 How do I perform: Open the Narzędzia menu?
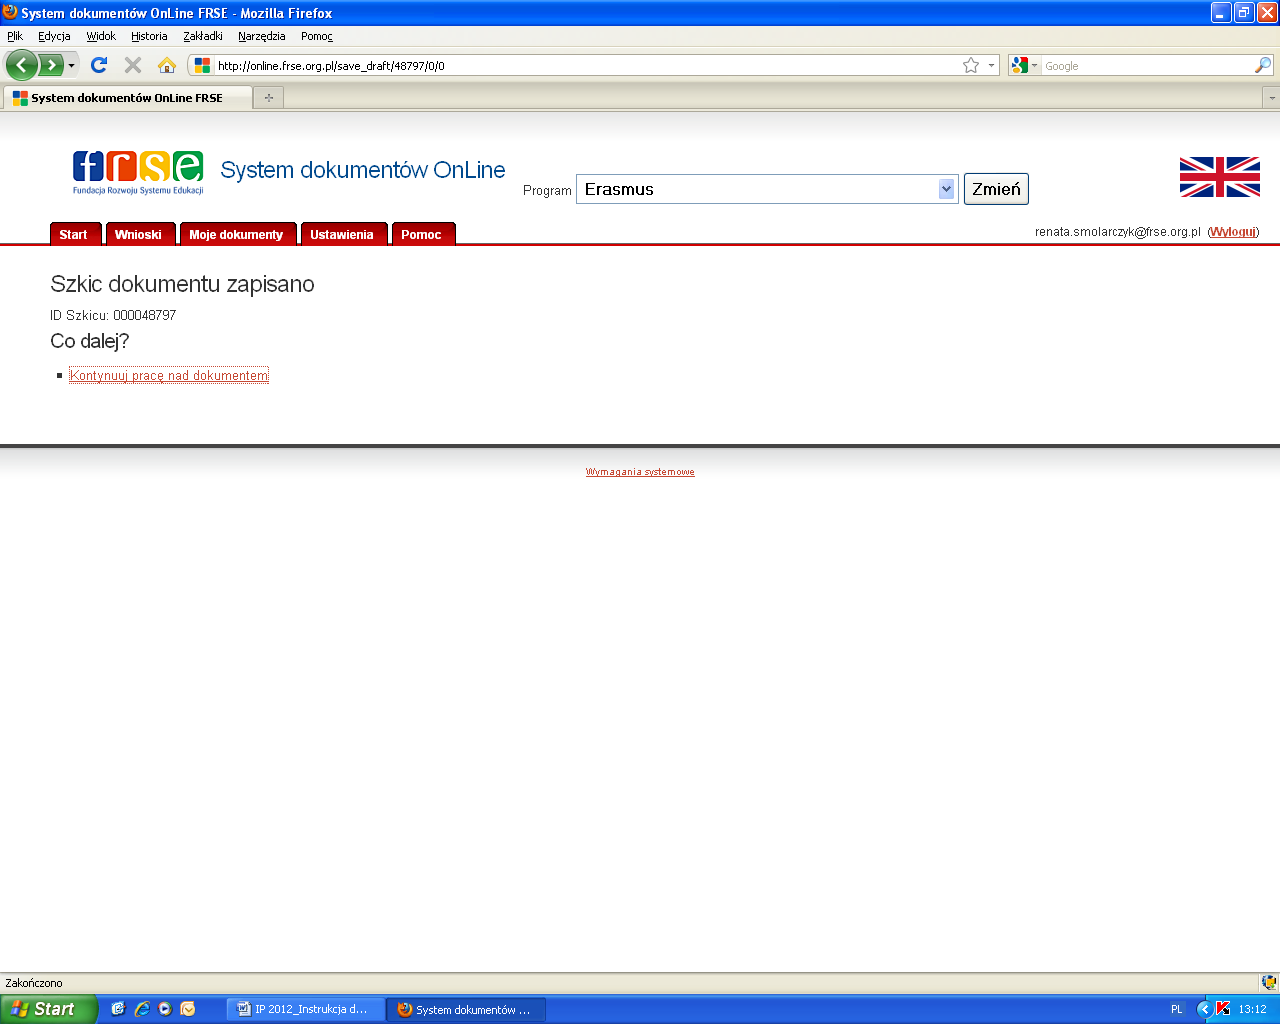click(262, 36)
